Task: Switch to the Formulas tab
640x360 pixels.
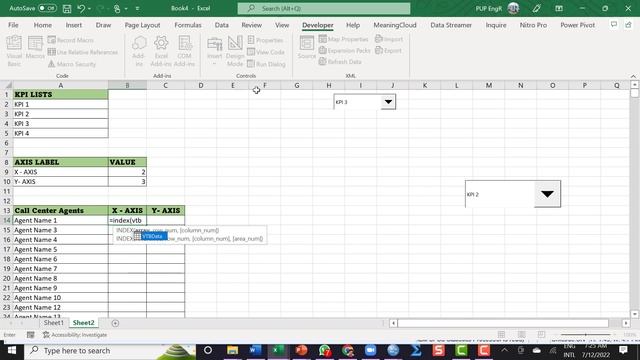Action: 188,25
